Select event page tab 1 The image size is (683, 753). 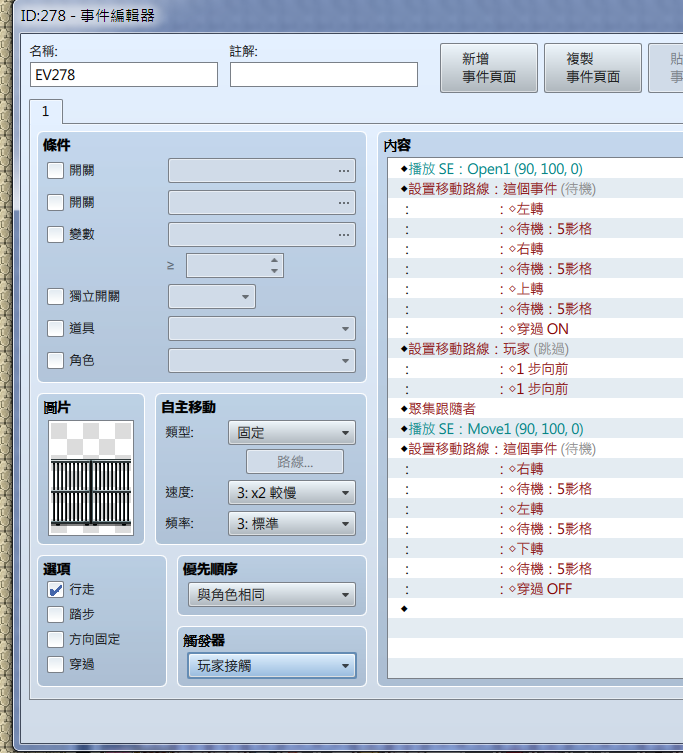pyautogui.click(x=46, y=111)
